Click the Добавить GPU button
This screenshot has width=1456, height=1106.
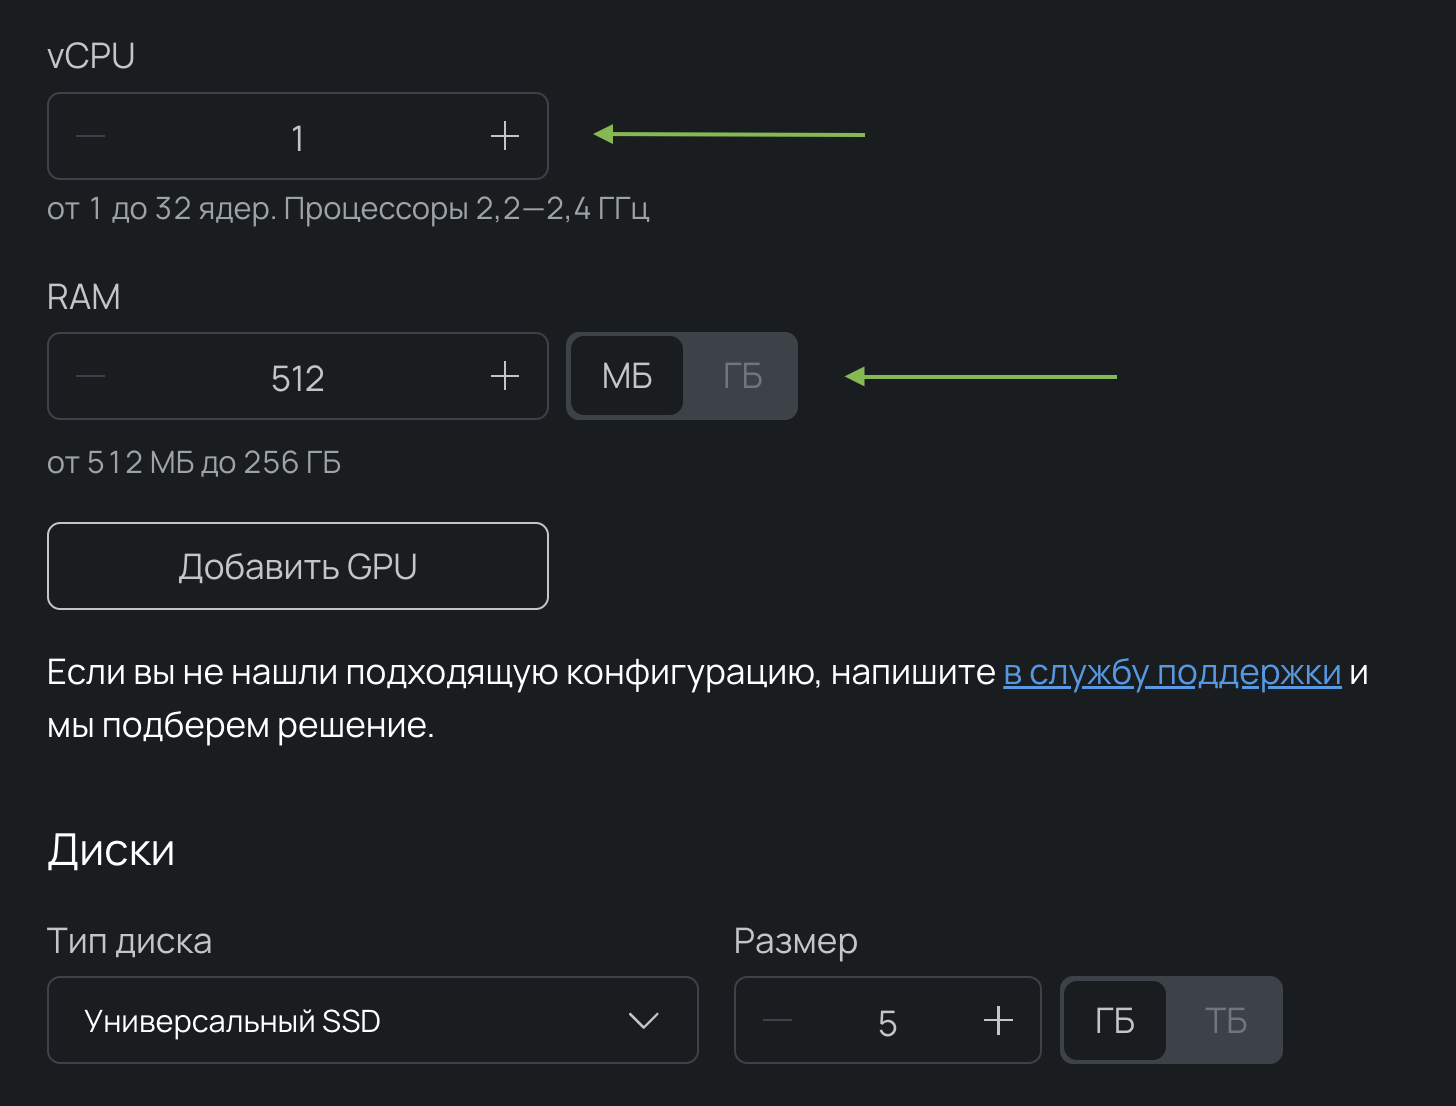click(298, 566)
